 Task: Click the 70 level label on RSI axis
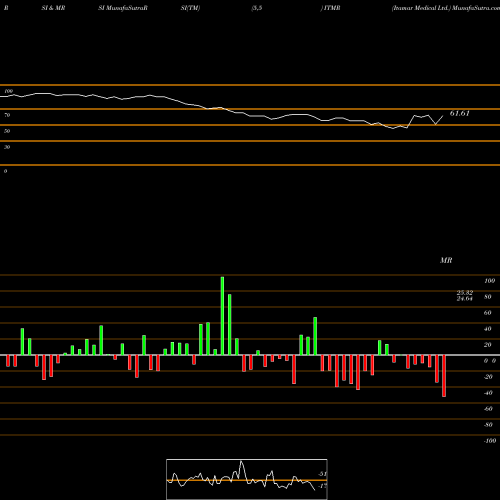point(7,115)
